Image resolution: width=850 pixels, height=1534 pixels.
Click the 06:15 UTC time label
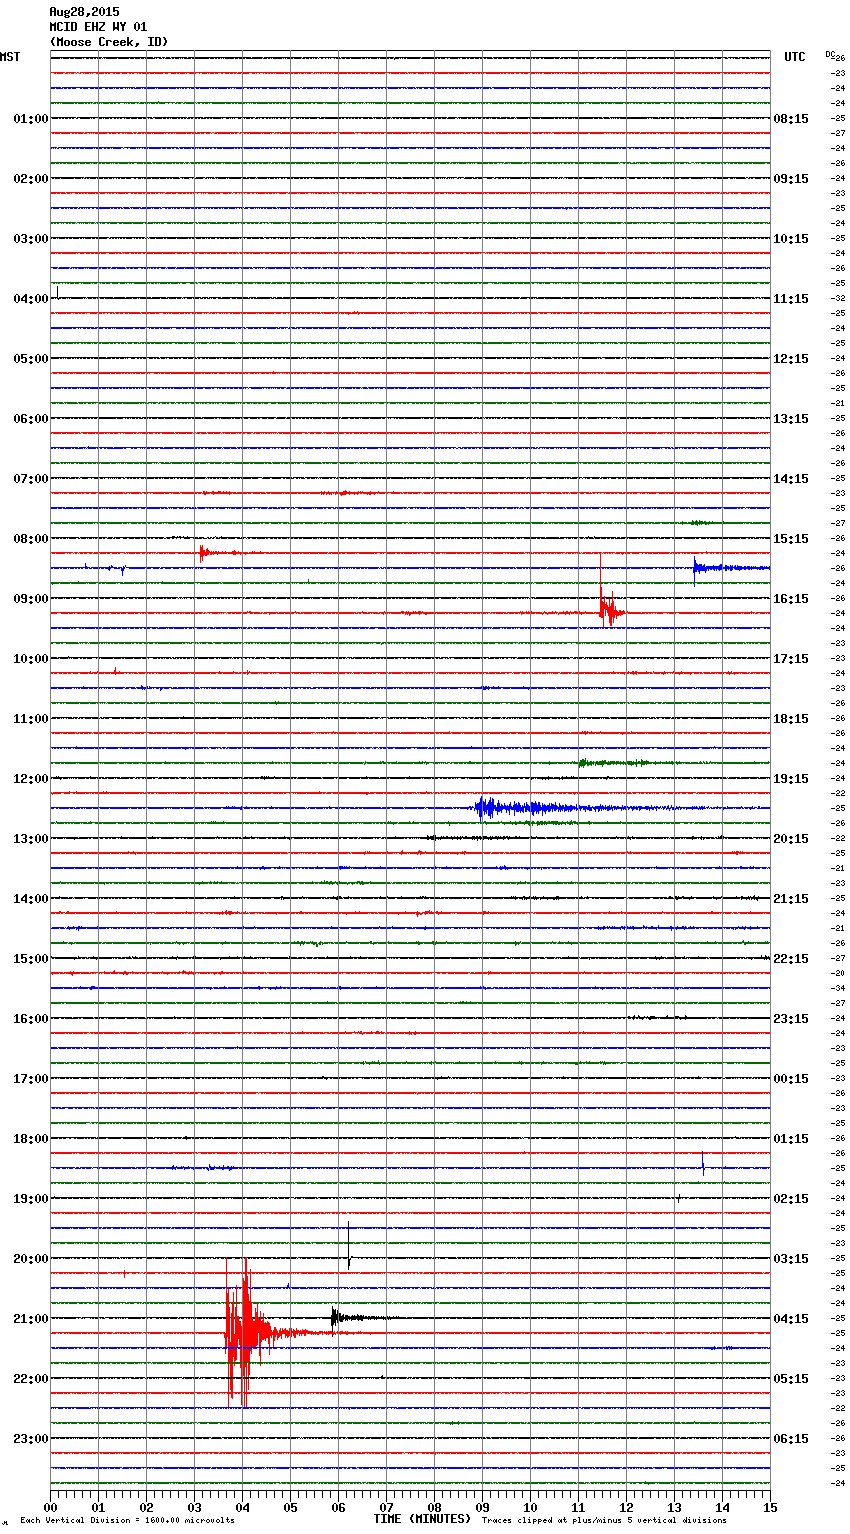(x=791, y=1439)
